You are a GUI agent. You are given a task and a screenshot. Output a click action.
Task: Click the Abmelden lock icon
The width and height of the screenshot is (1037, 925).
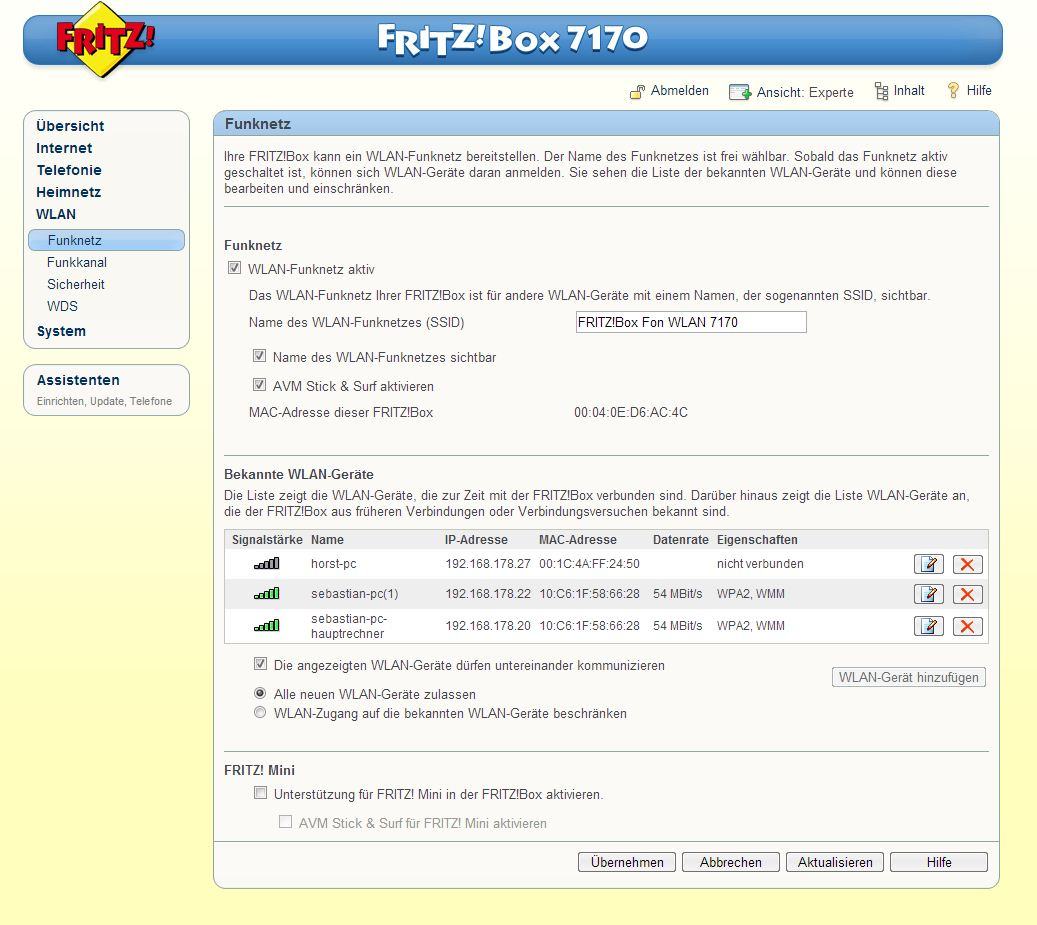637,91
